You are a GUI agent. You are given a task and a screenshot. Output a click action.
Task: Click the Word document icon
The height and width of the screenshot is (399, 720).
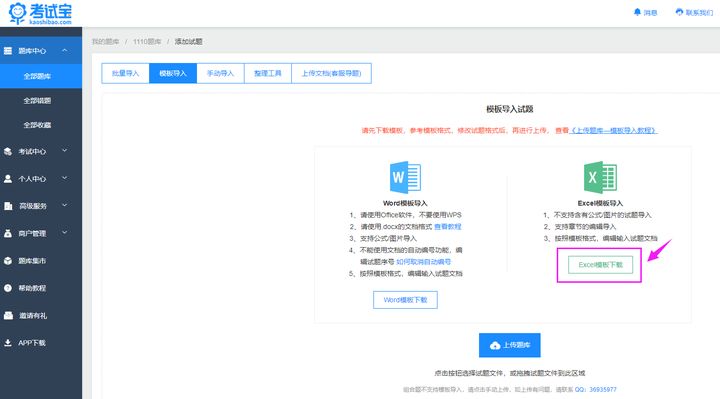[405, 177]
